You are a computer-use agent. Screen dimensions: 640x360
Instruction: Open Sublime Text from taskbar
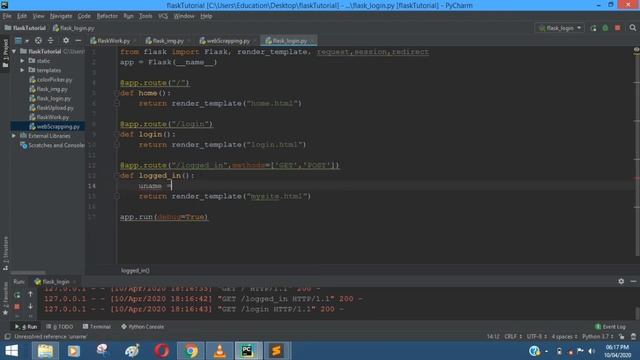276,351
